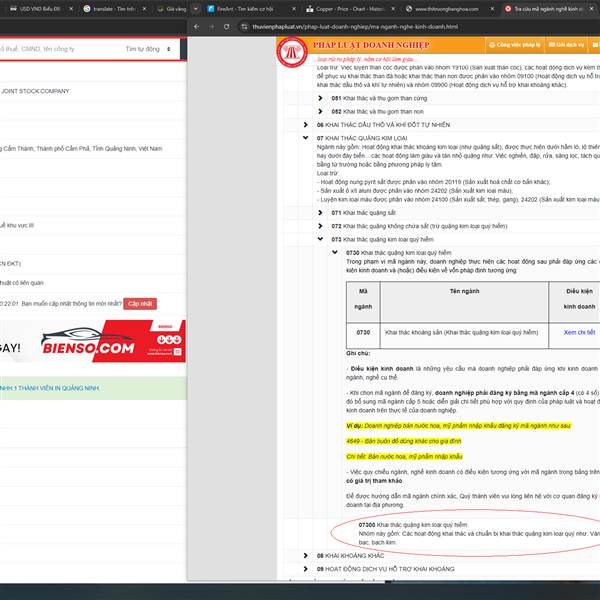This screenshot has height=600, width=600.
Task: Switch to the FireAnt tab
Action: point(245,9)
